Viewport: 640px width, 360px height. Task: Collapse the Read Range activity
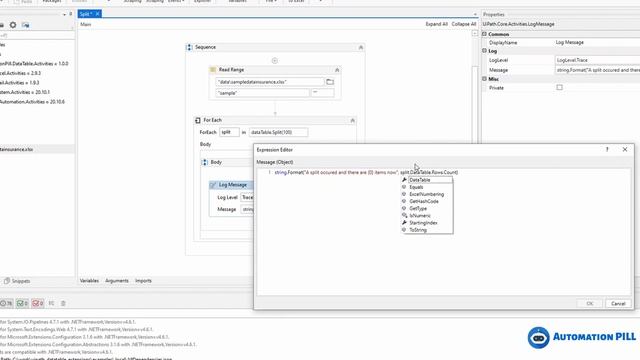[337, 70]
